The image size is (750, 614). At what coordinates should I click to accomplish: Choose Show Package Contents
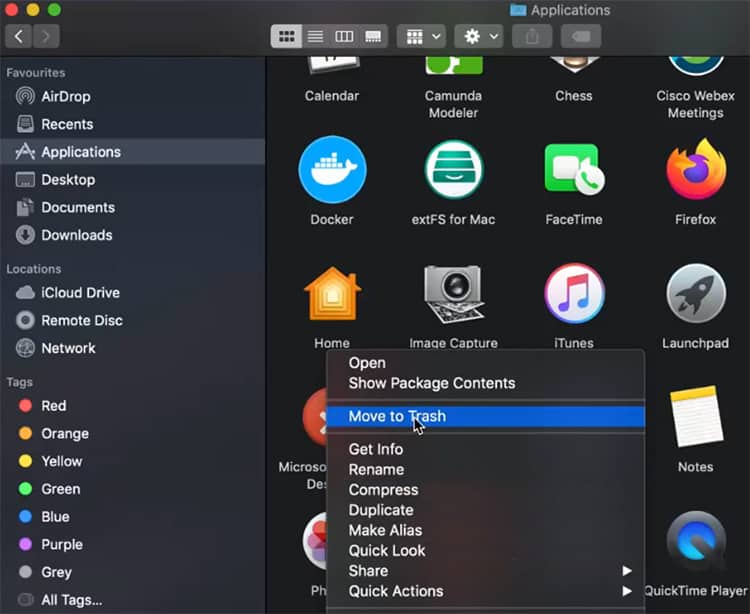pos(485,383)
